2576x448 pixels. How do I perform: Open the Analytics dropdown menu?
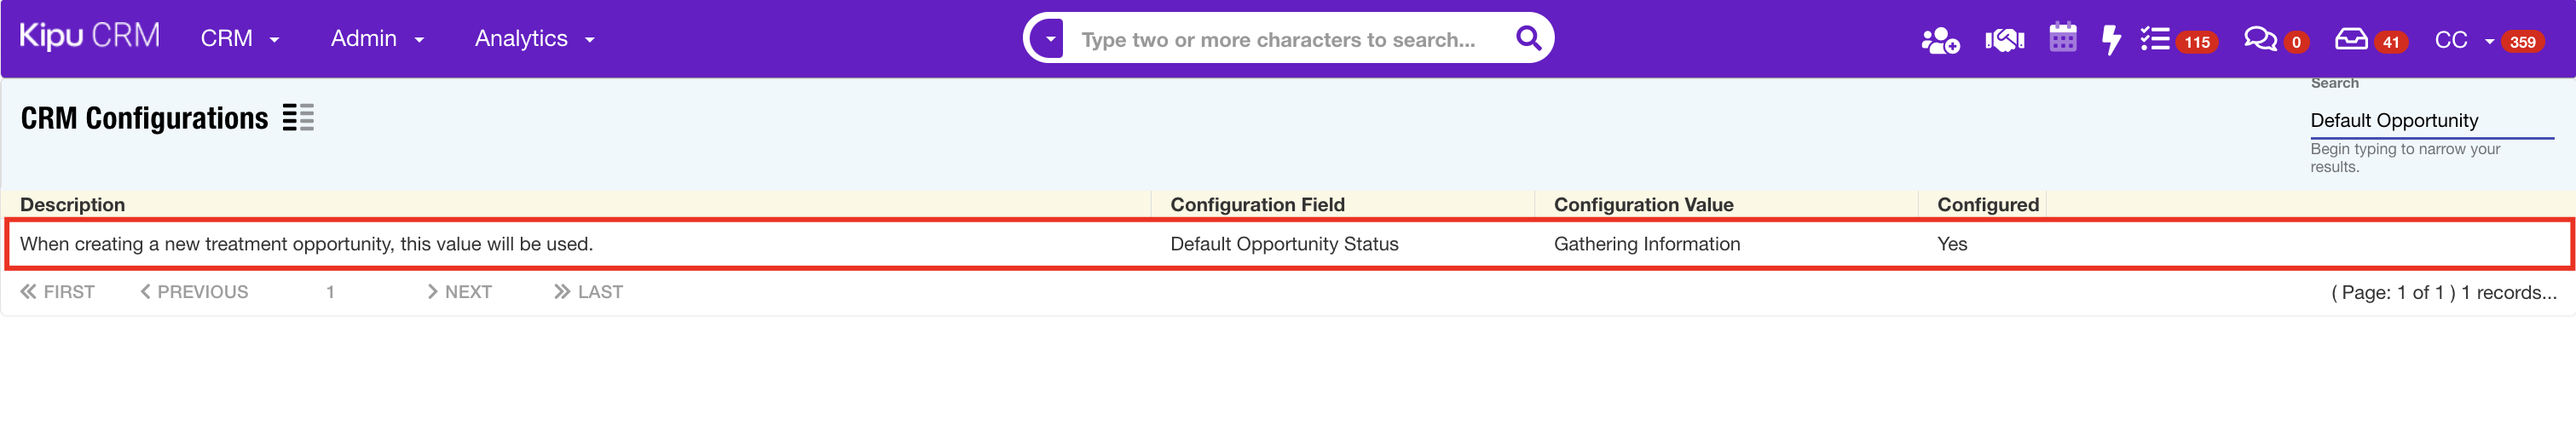pos(534,39)
